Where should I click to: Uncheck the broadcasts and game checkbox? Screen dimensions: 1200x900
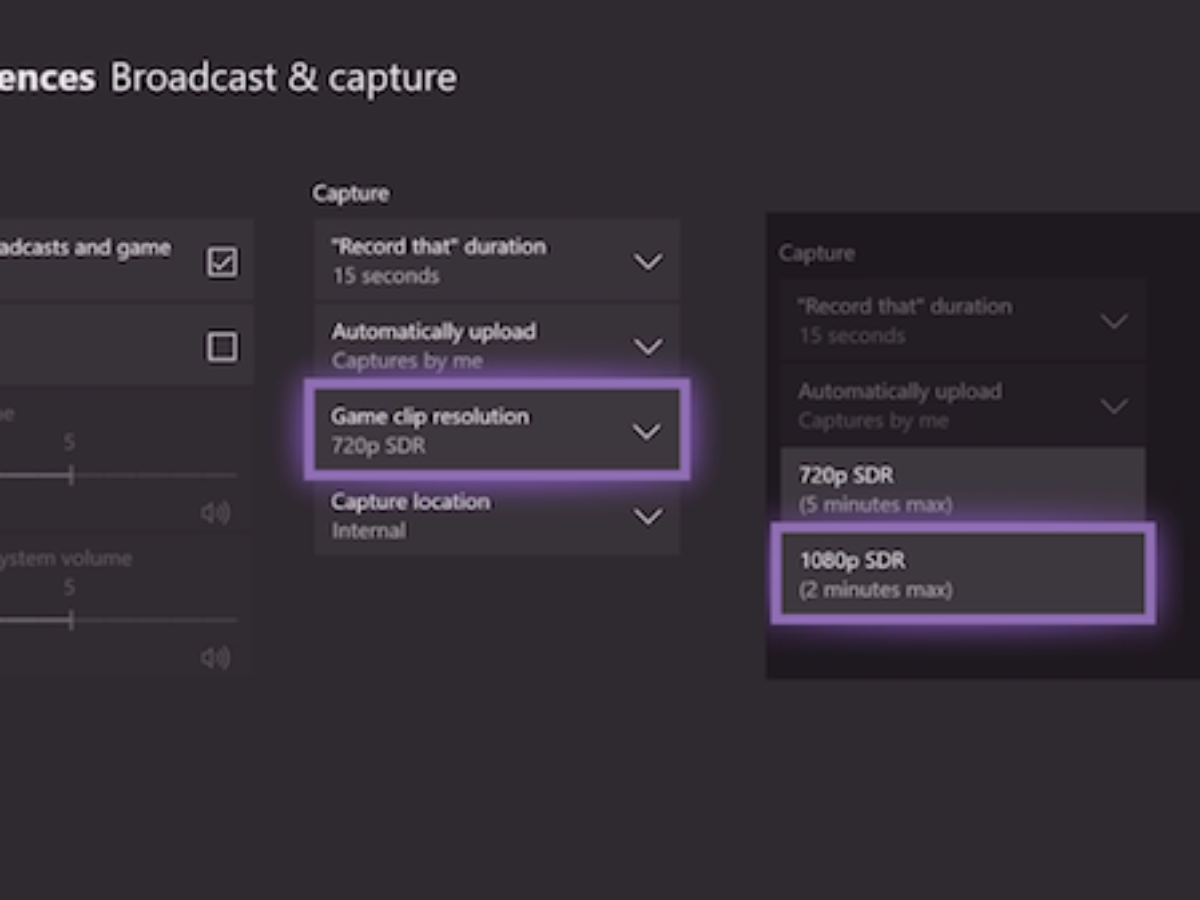point(222,262)
